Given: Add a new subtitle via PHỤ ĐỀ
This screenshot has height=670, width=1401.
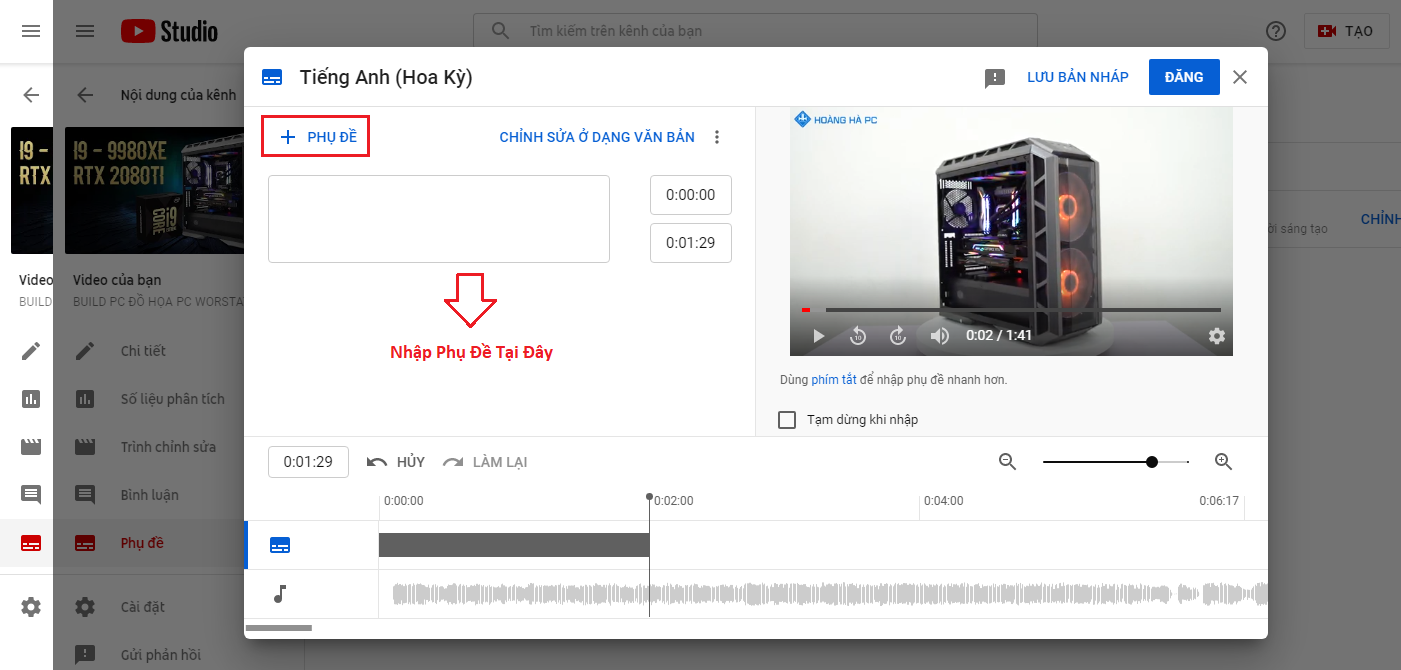Looking at the screenshot, I should tap(315, 136).
